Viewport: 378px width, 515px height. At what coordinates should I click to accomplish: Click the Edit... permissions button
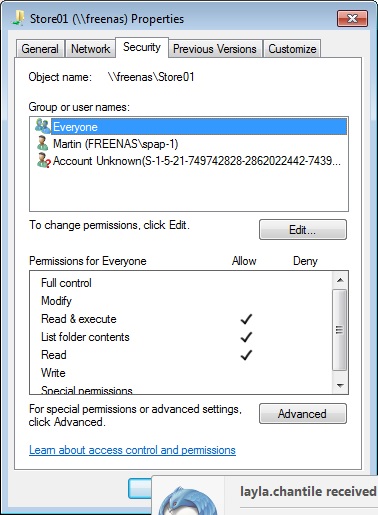point(303,230)
